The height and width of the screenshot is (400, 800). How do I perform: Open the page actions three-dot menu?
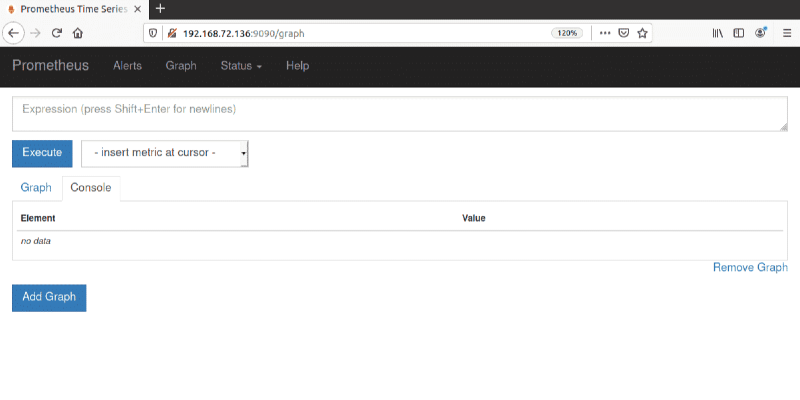[604, 32]
